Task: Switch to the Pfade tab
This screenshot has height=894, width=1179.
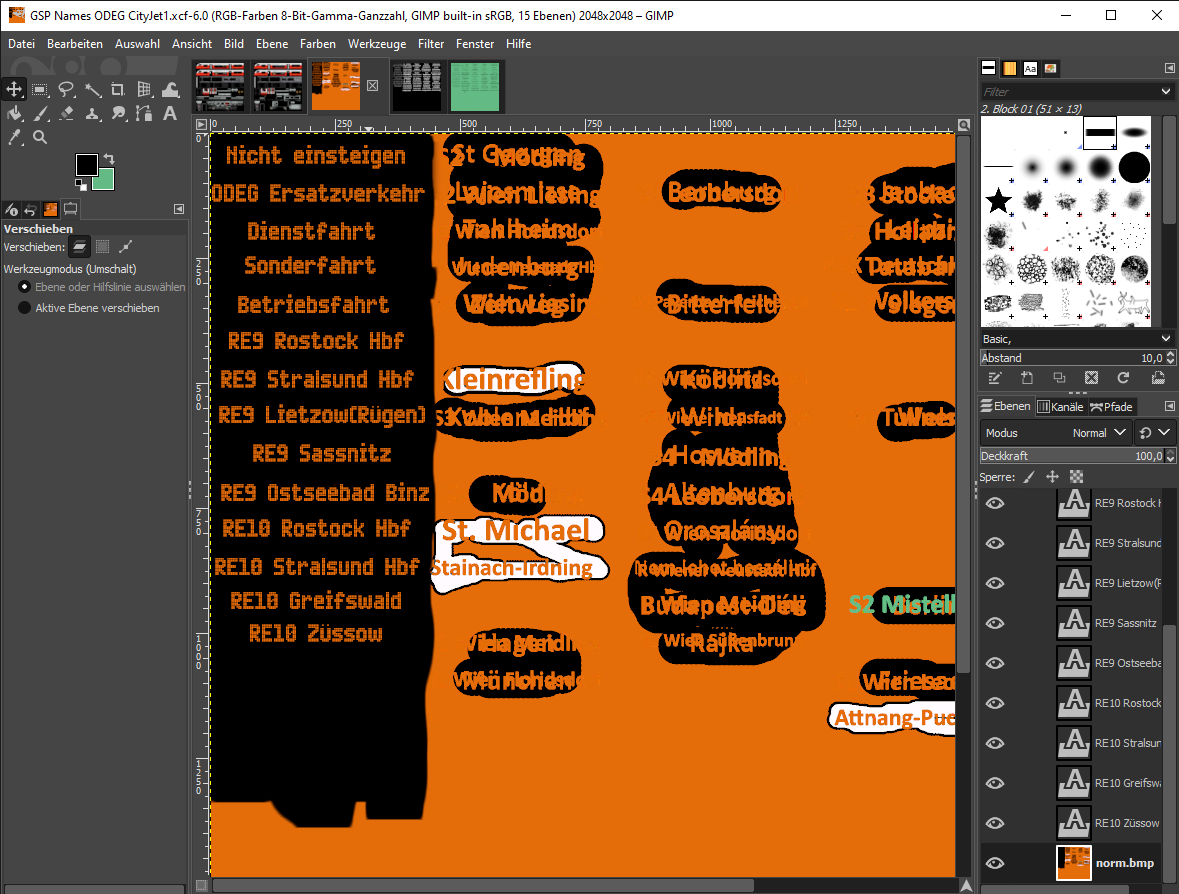Action: tap(1111, 407)
